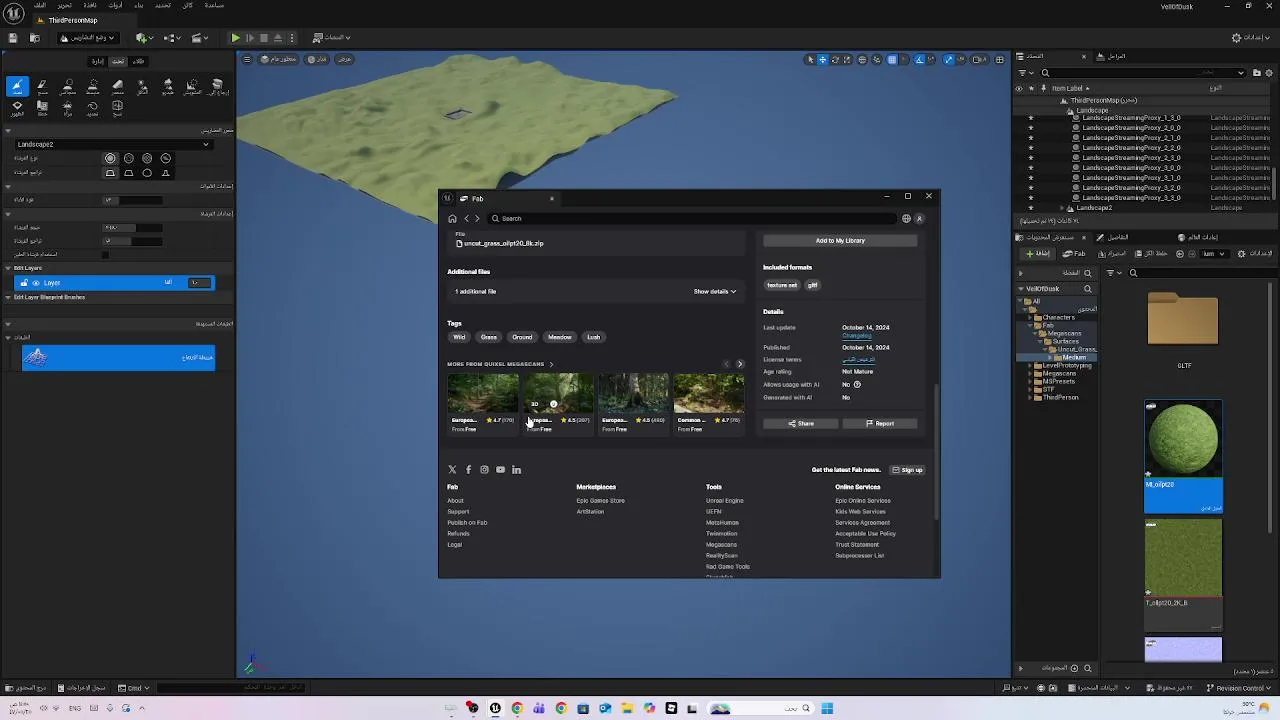Switch to the Manage (إدارة) landscape tab
Screen dimensions: 1280x720
click(x=97, y=61)
